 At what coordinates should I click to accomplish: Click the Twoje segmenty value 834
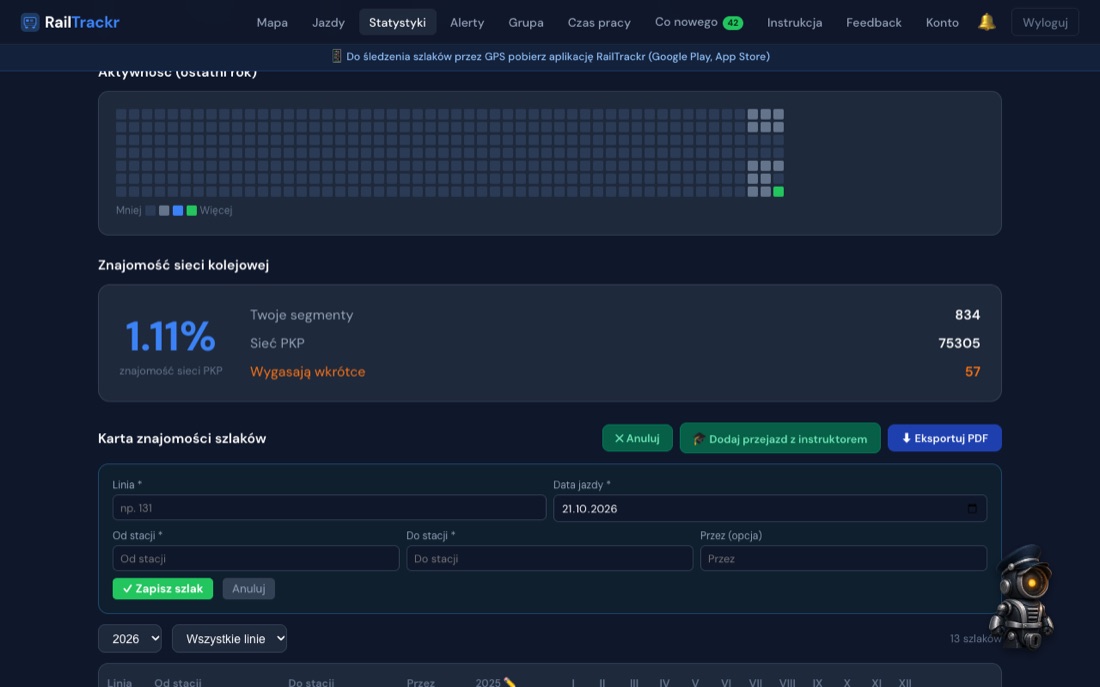click(x=967, y=315)
